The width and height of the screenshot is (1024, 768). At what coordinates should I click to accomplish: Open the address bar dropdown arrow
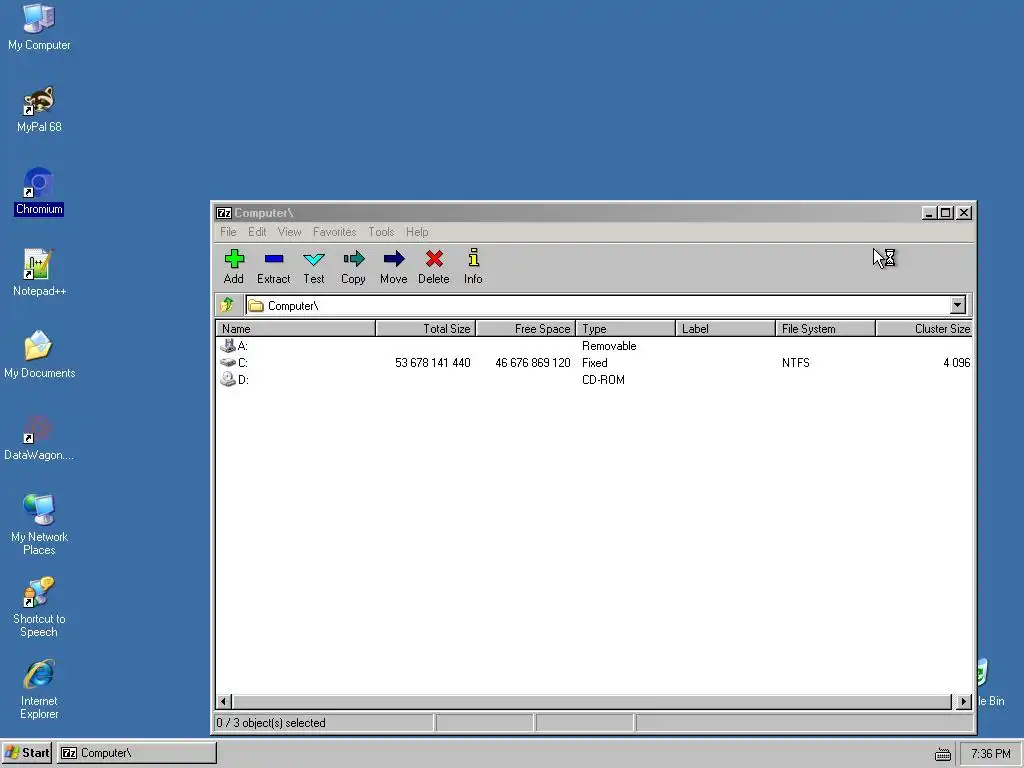[x=957, y=305]
